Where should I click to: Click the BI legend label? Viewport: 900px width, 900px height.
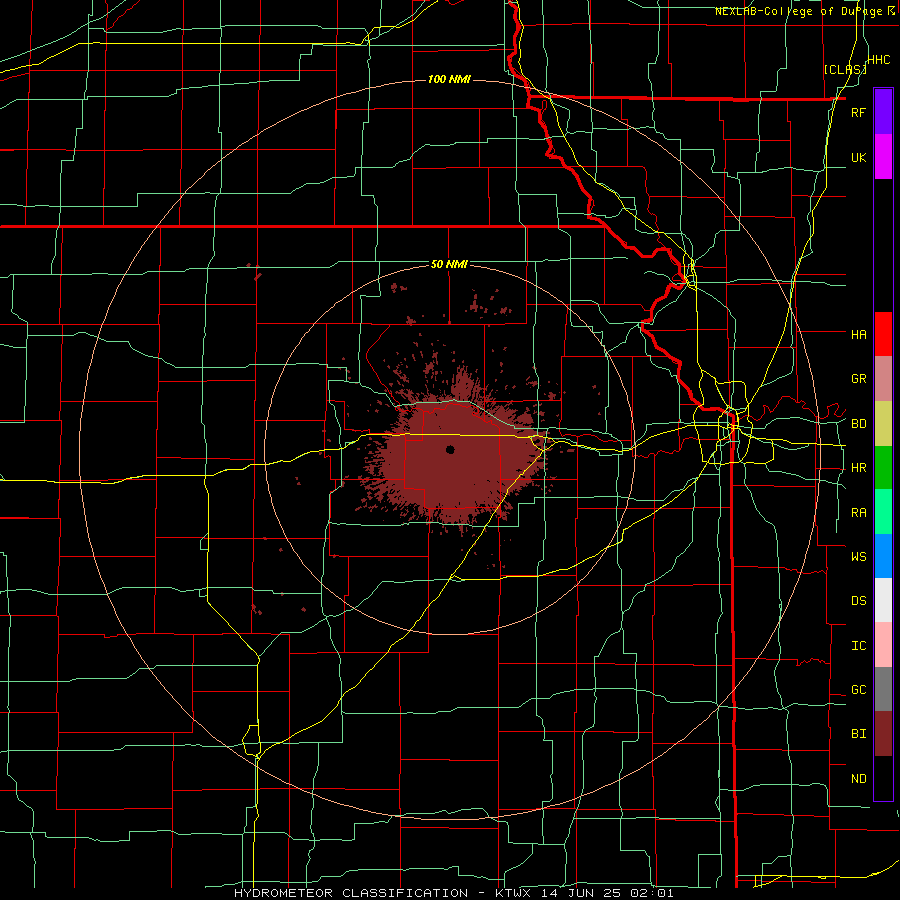[858, 734]
